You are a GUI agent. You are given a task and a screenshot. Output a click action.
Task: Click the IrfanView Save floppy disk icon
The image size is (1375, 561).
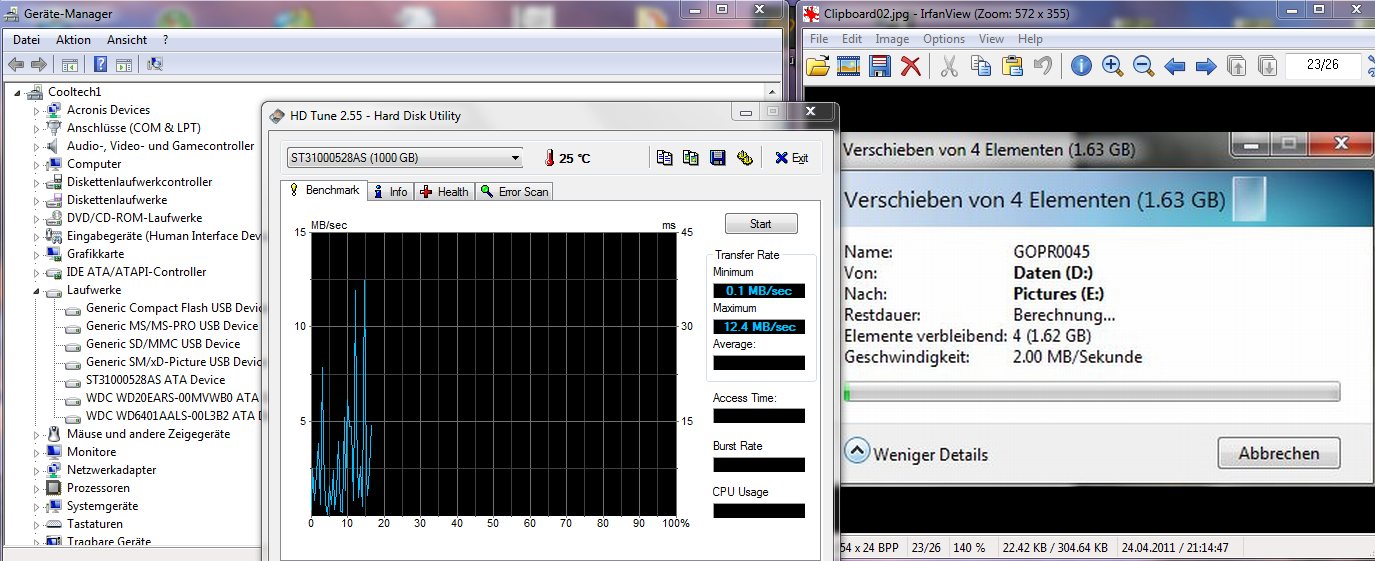pos(880,66)
